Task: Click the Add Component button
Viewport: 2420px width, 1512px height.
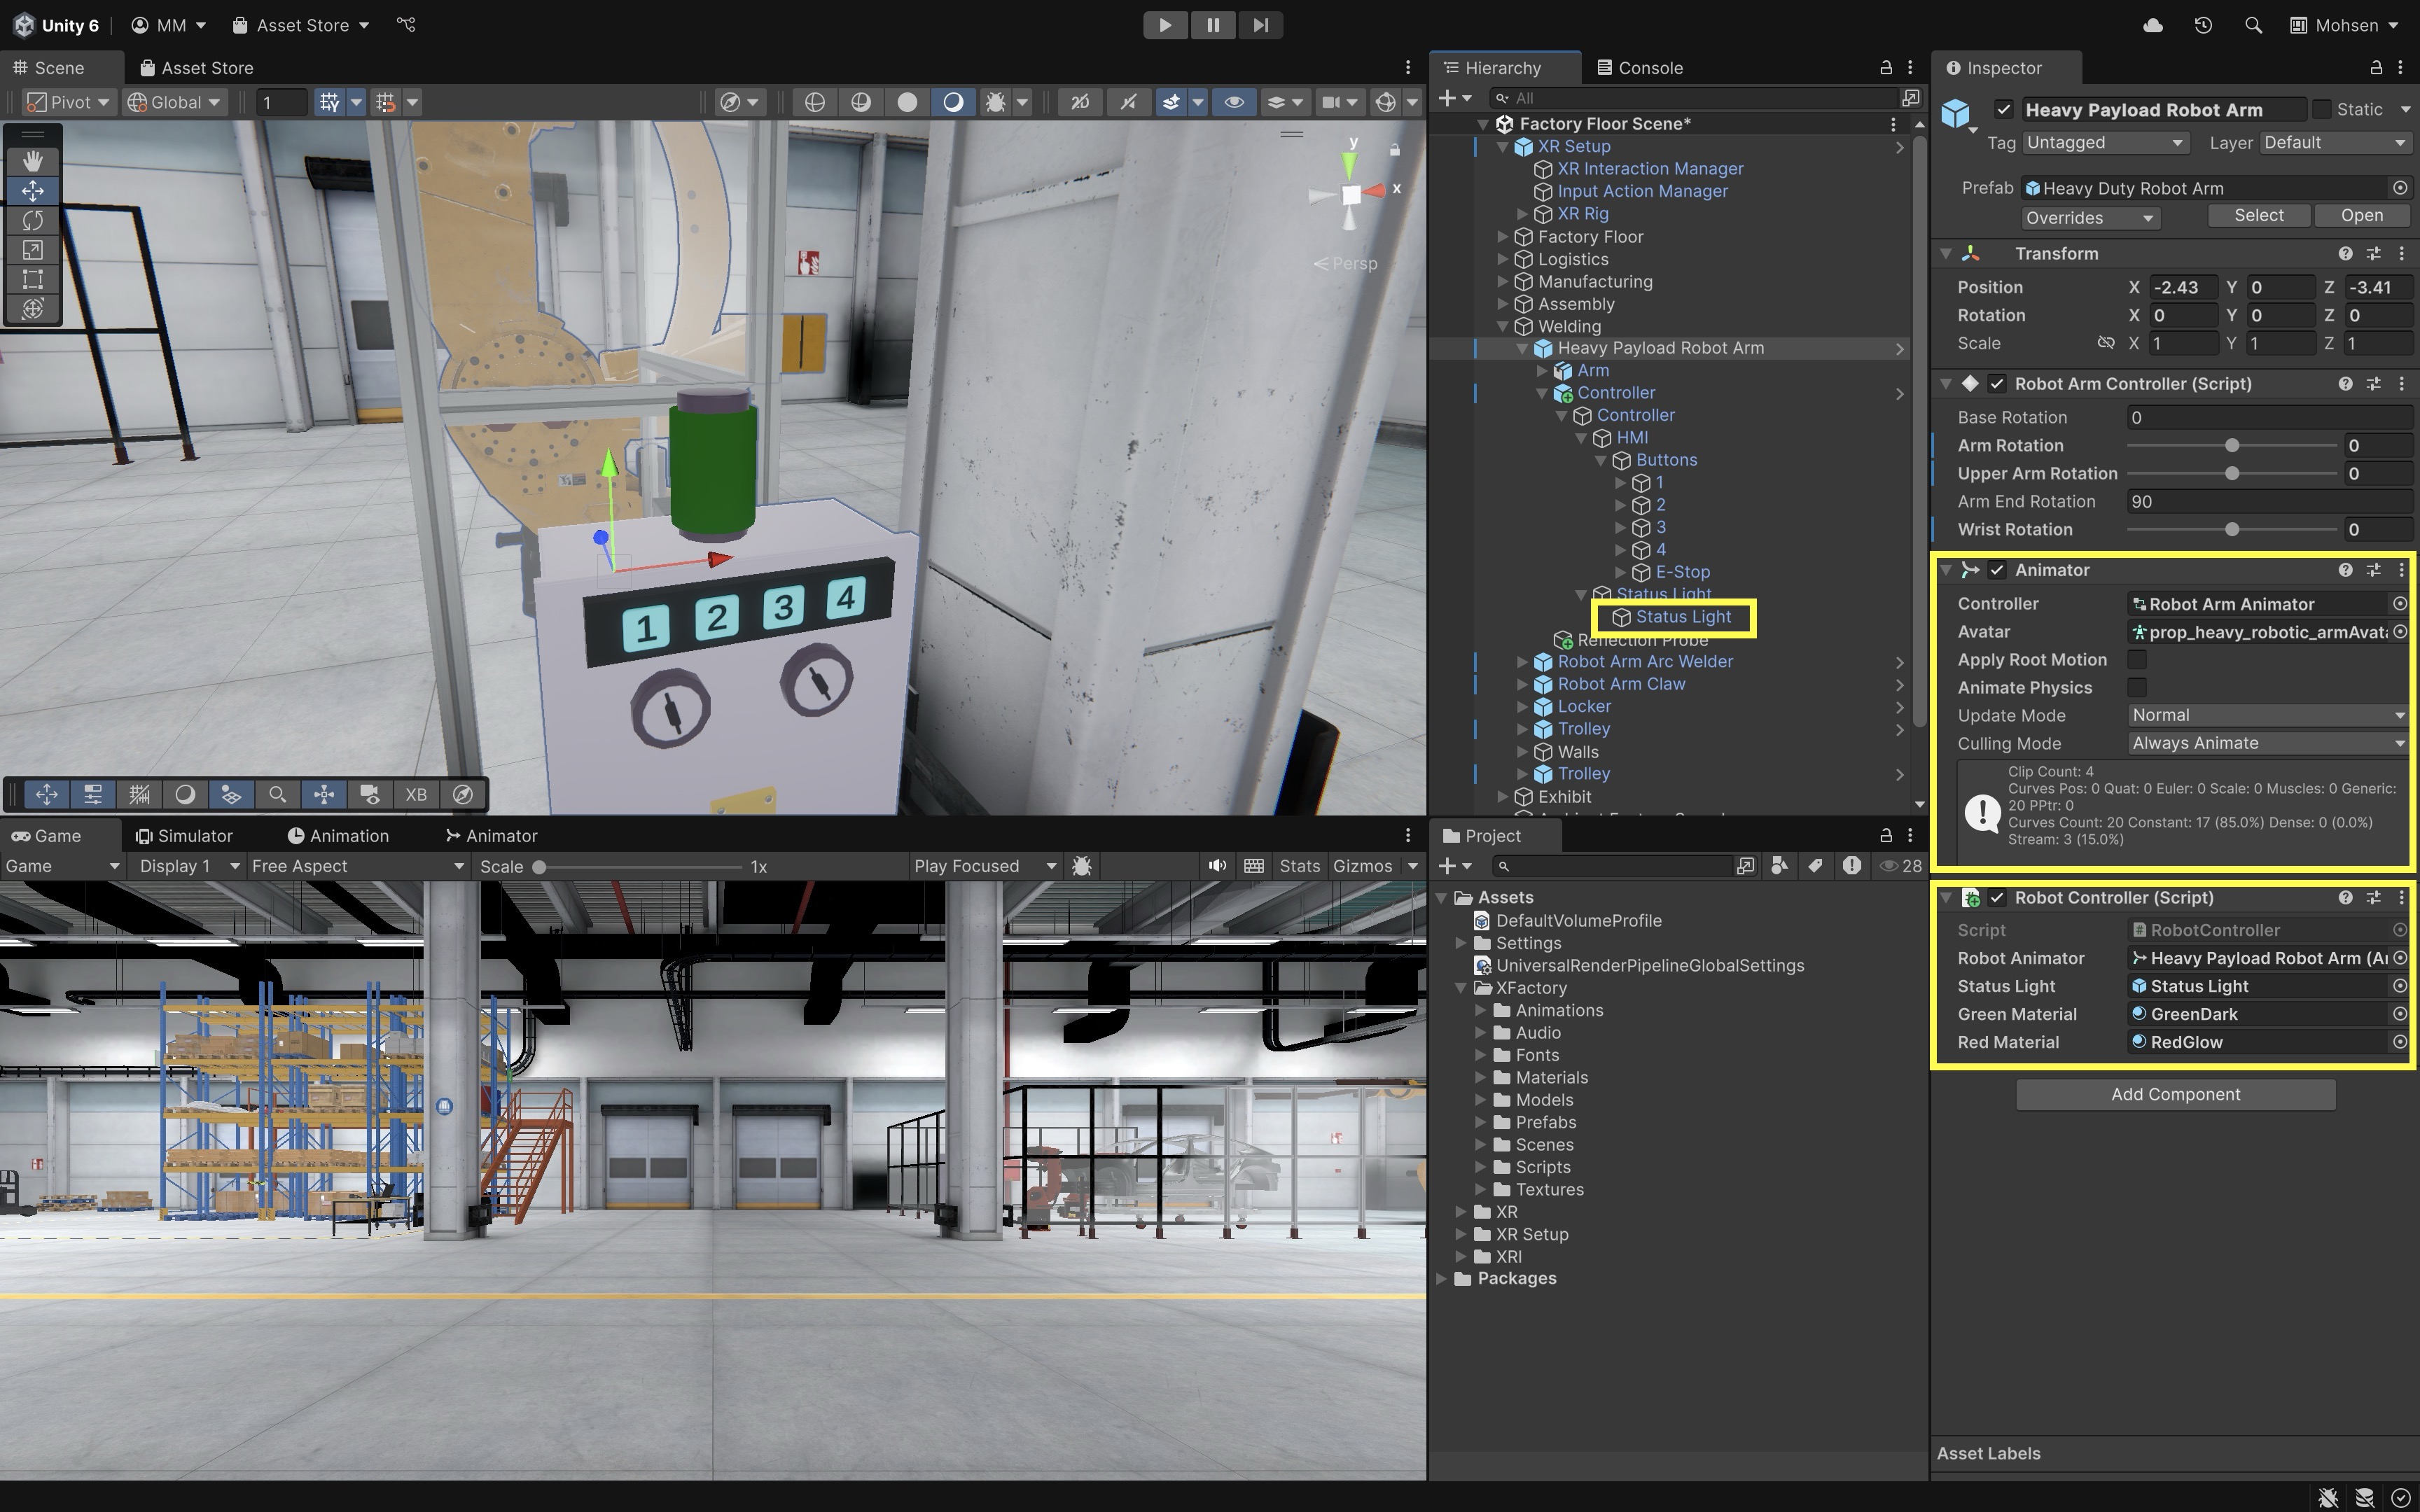Action: (x=2175, y=1094)
